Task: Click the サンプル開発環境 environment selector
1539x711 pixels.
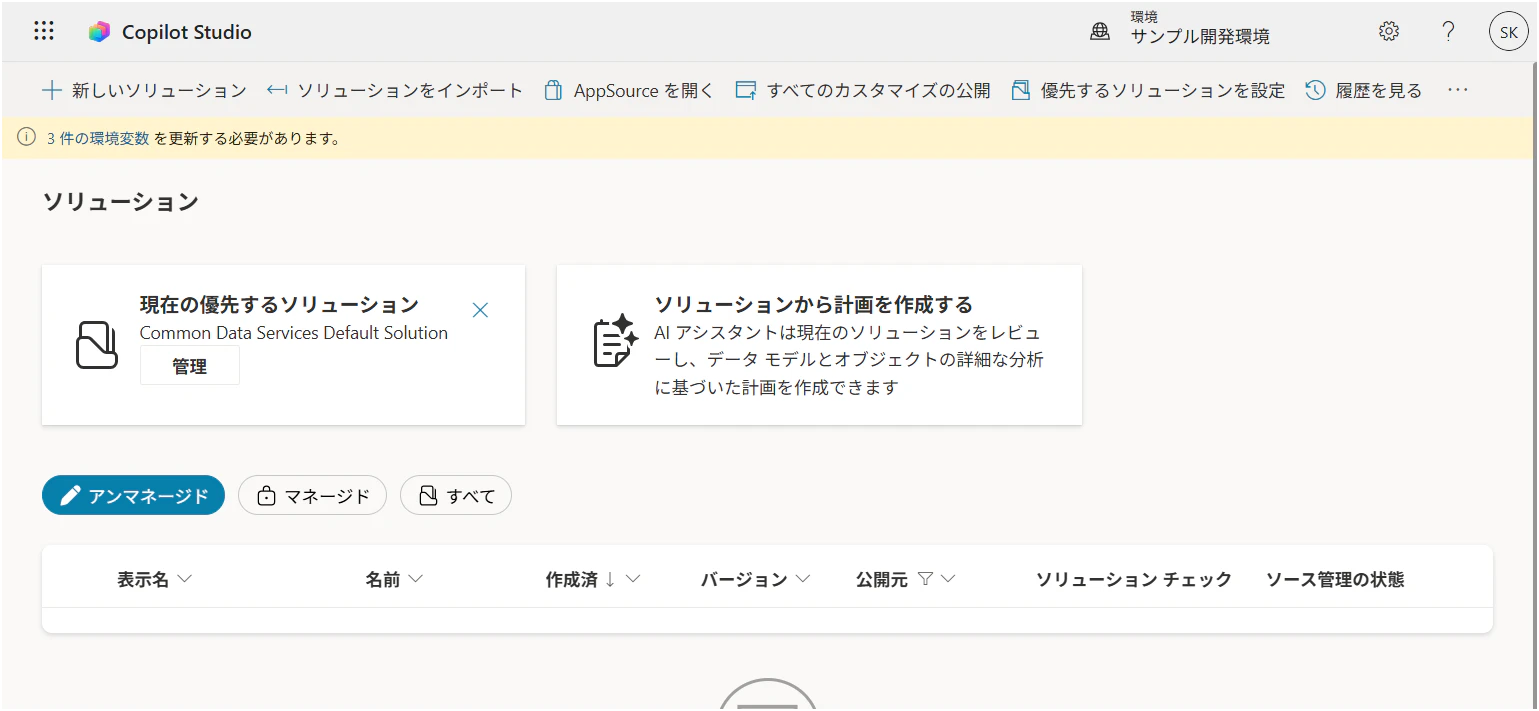Action: 1200,37
